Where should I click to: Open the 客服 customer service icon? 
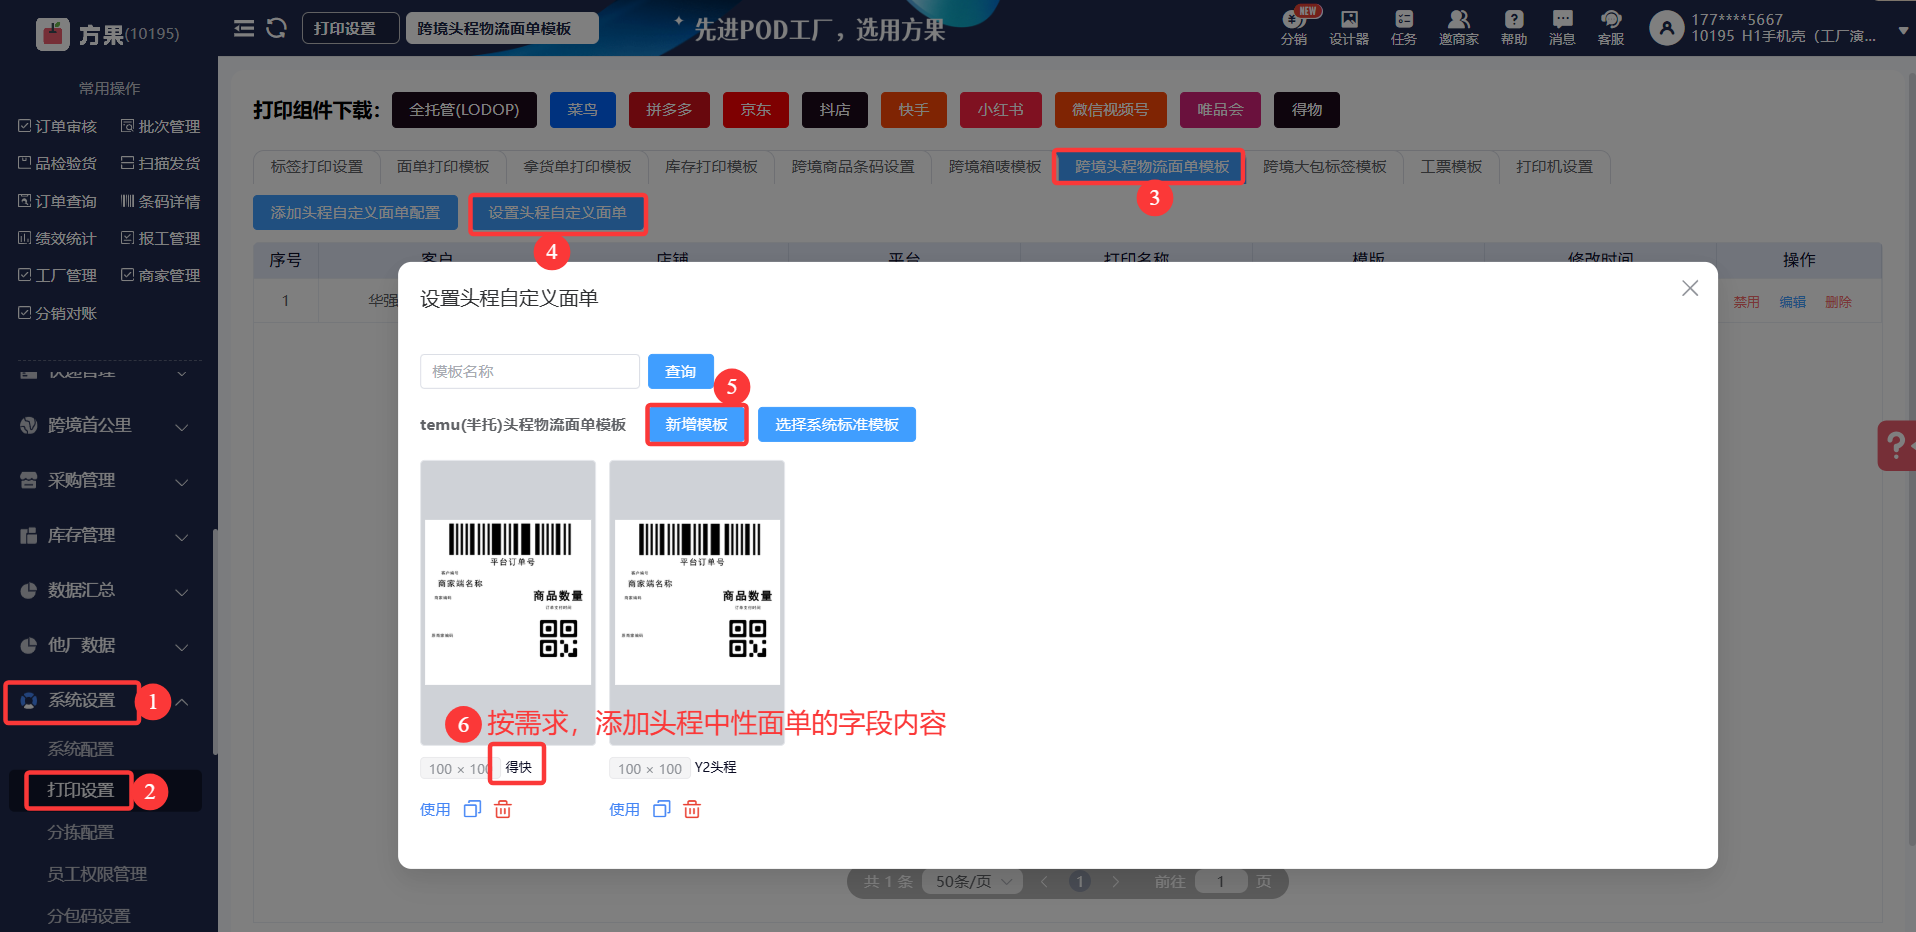point(1611,27)
